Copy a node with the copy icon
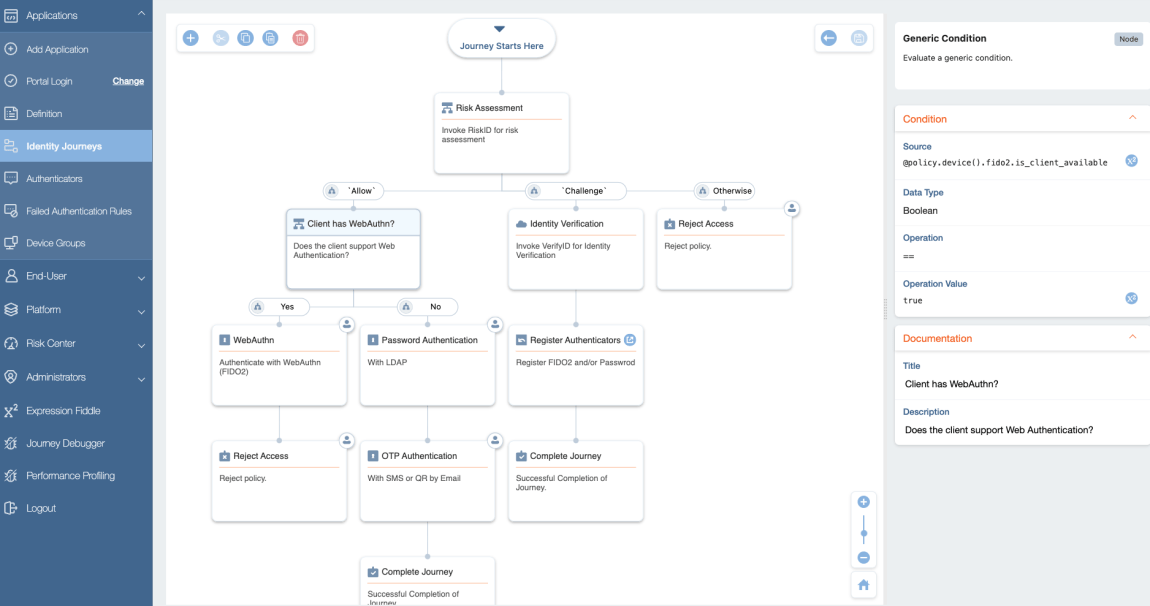This screenshot has height=606, width=1150. (x=245, y=37)
